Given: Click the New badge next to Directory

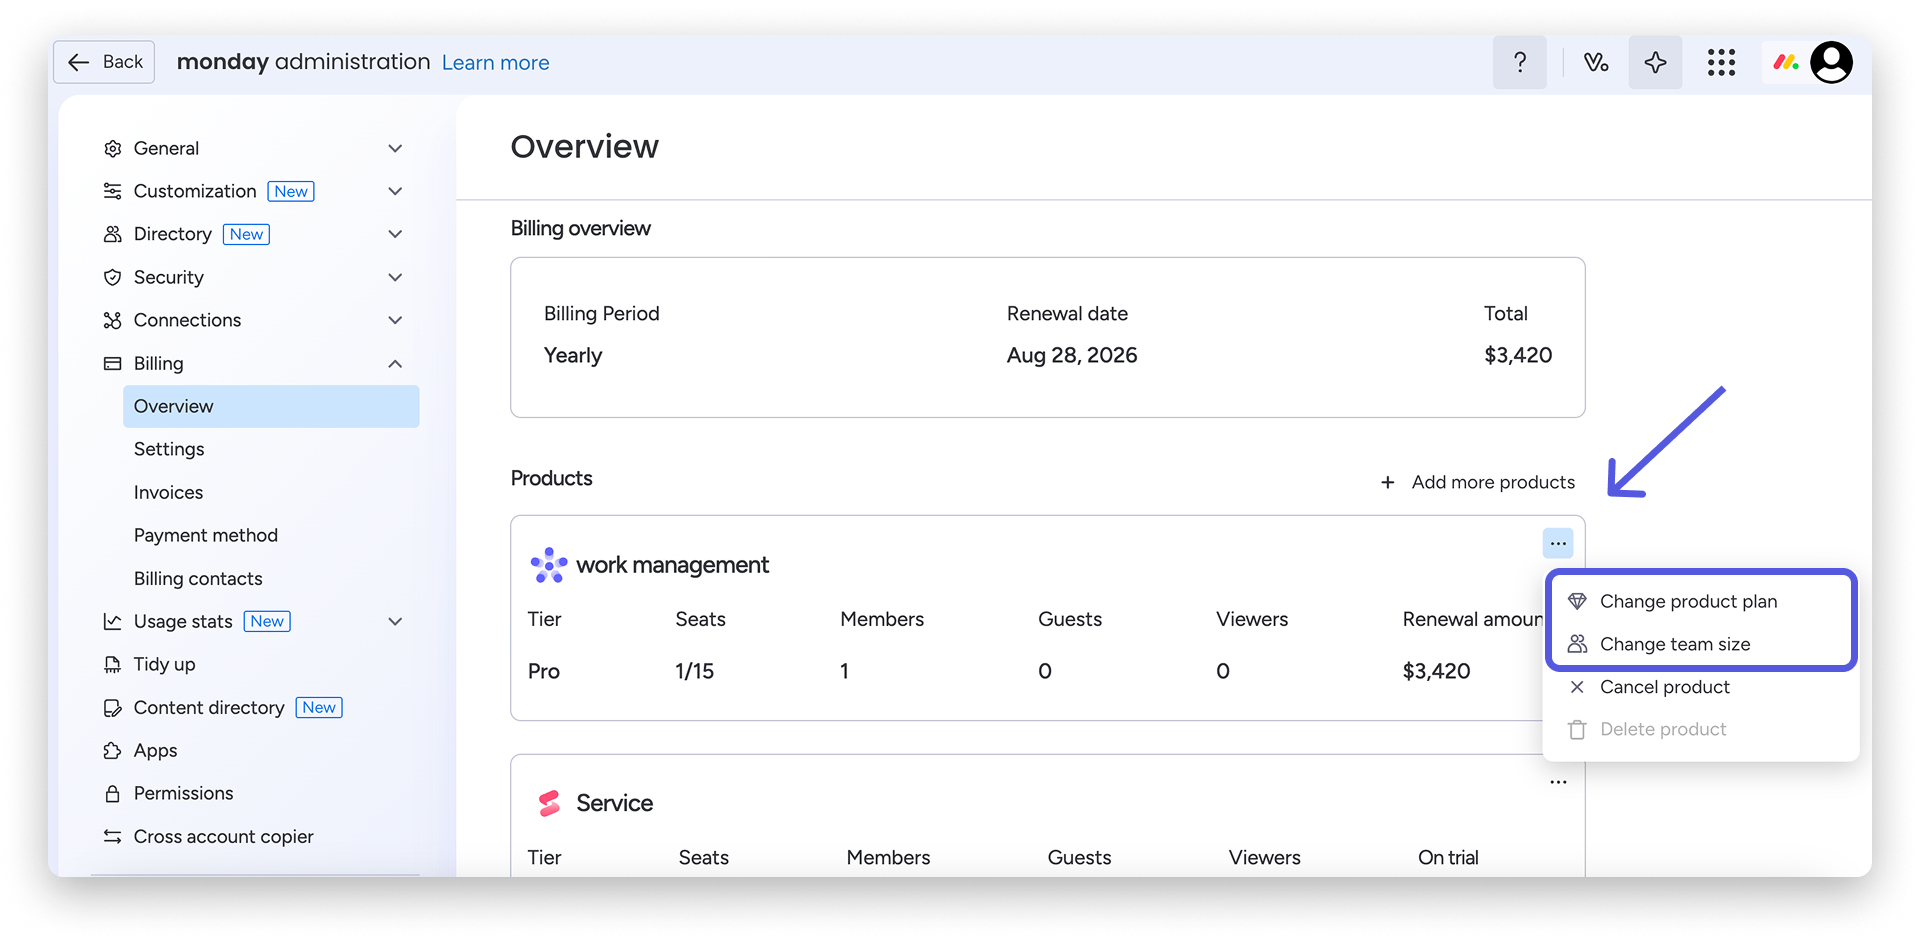Looking at the screenshot, I should tap(246, 234).
